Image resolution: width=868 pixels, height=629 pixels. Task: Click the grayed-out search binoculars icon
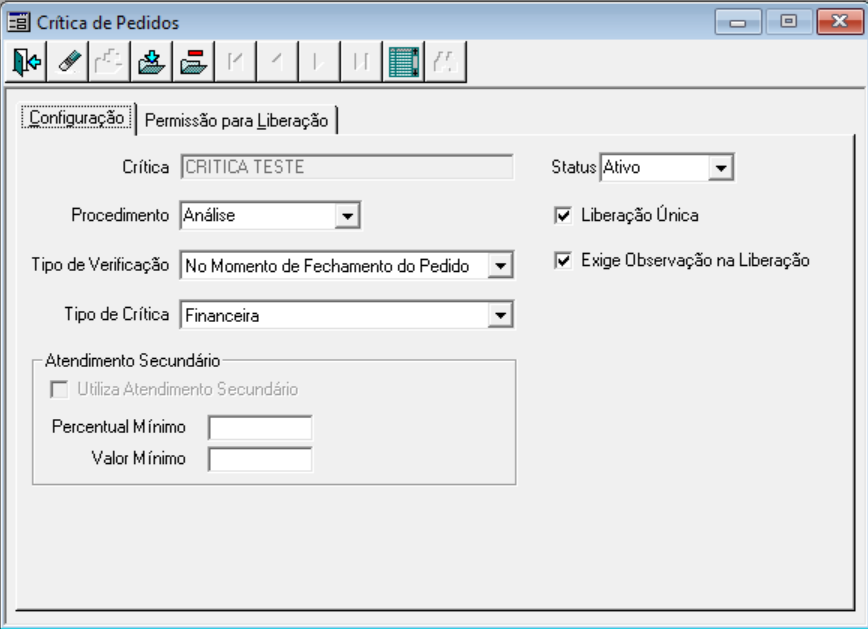pyautogui.click(x=446, y=61)
